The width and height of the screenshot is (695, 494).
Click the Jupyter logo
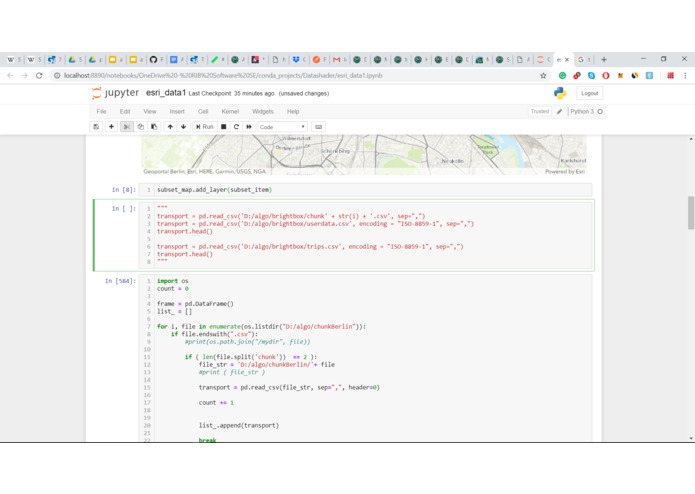115,93
